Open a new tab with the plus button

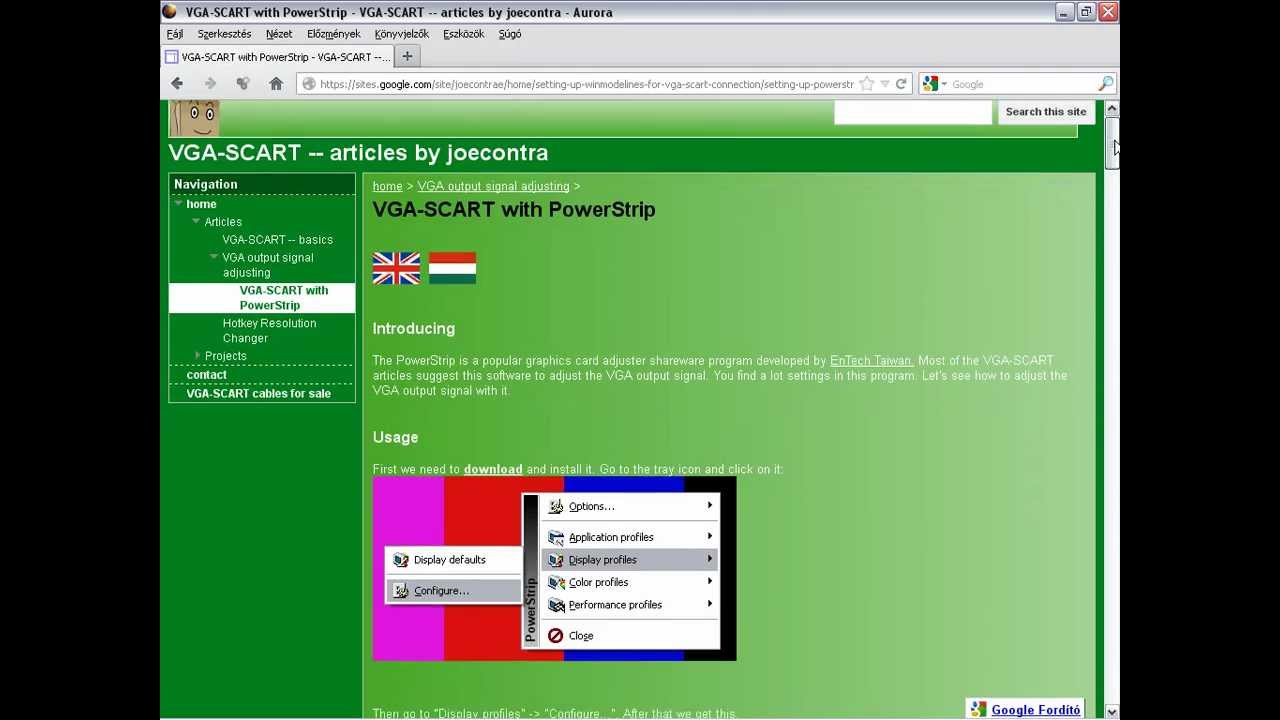tap(407, 57)
